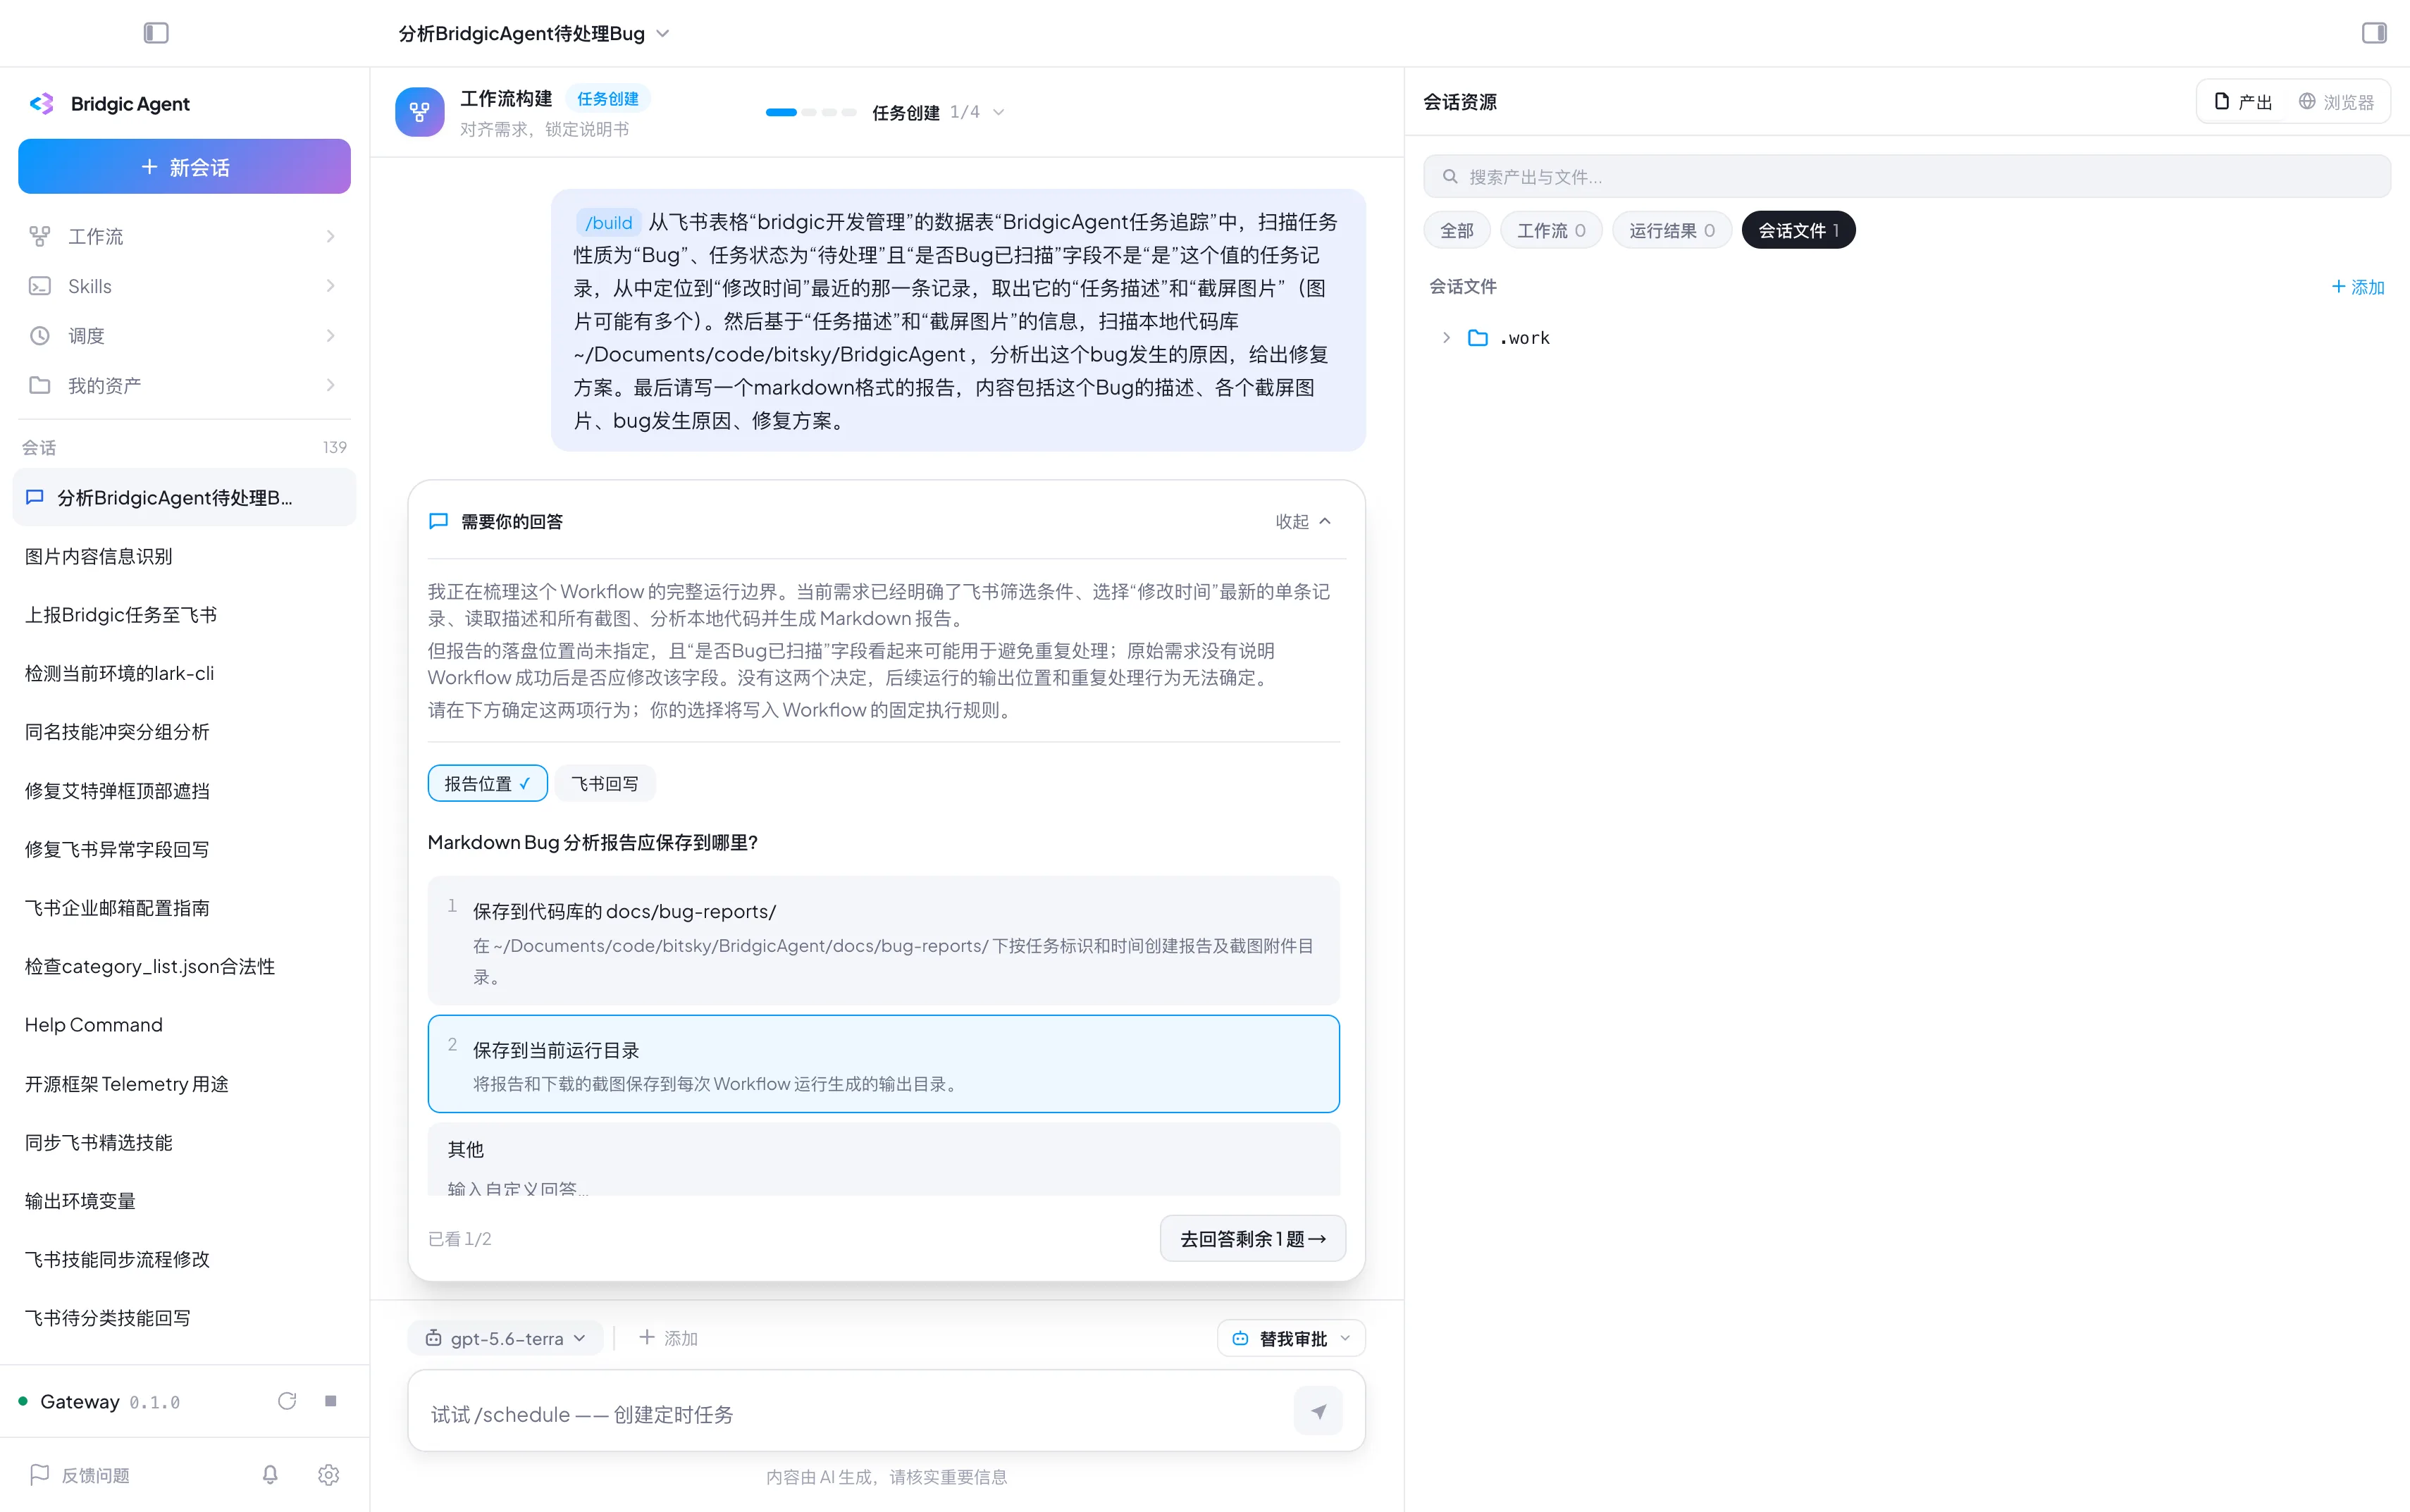The width and height of the screenshot is (2410, 1512).
Task: Expand the 我的资产 sidebar chevron
Action: [x=331, y=385]
